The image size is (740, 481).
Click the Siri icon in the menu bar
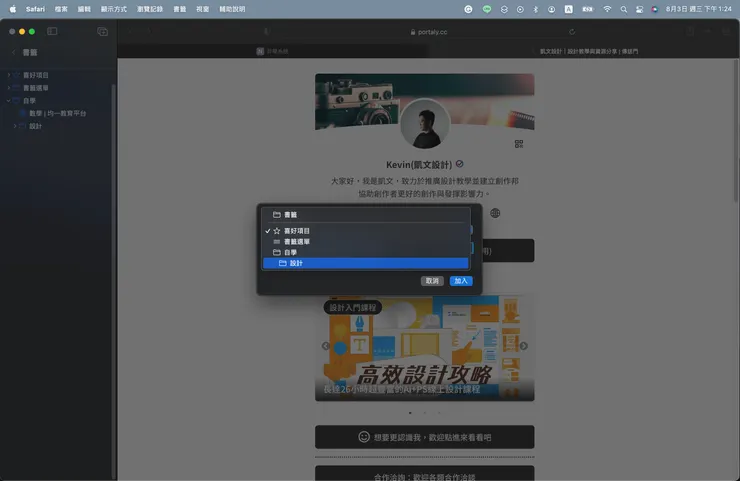pyautogui.click(x=655, y=9)
